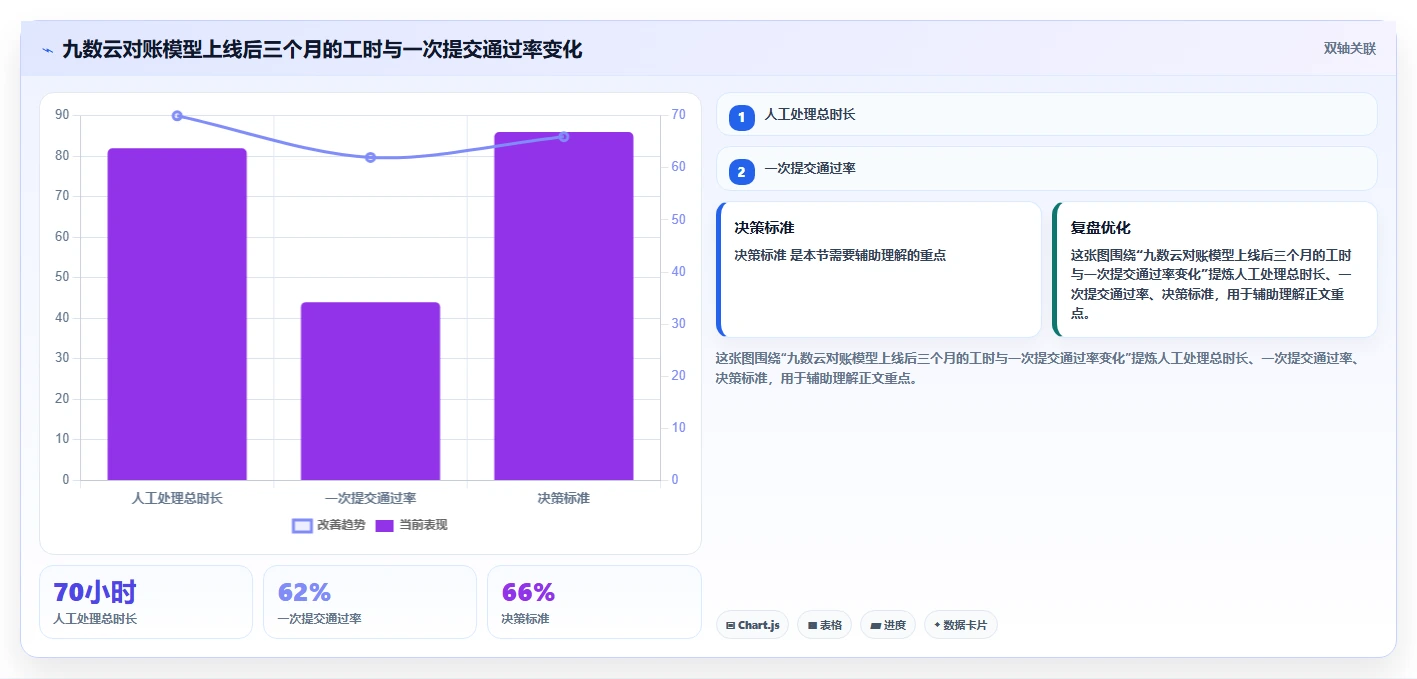The height and width of the screenshot is (679, 1417).
Task: Select the 决策标准 bar in the chart
Action: click(x=564, y=306)
